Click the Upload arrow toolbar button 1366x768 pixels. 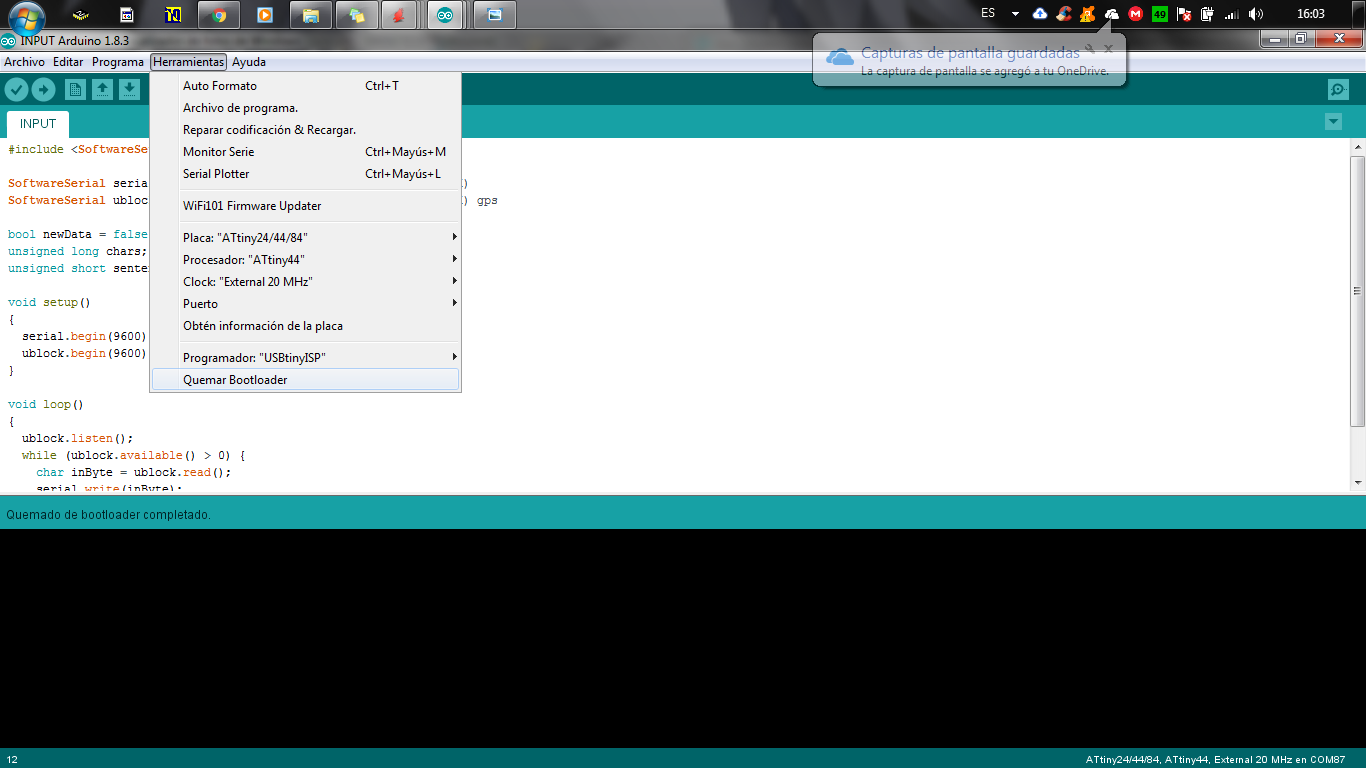coord(43,90)
